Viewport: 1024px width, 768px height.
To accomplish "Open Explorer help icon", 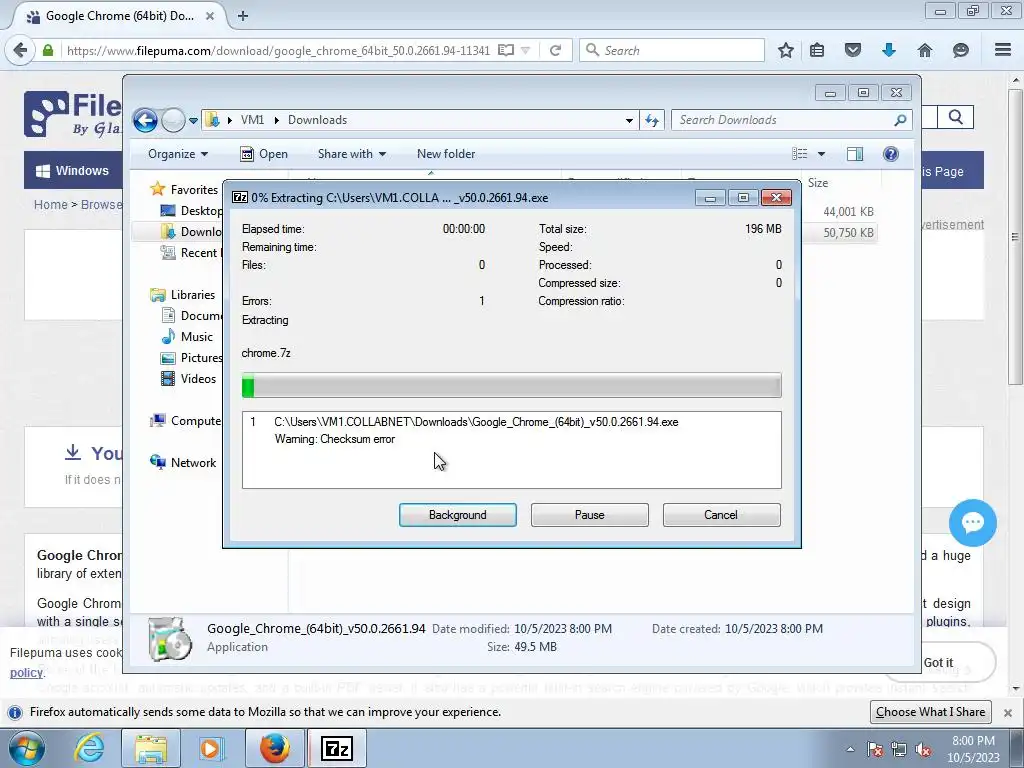I will [x=890, y=153].
